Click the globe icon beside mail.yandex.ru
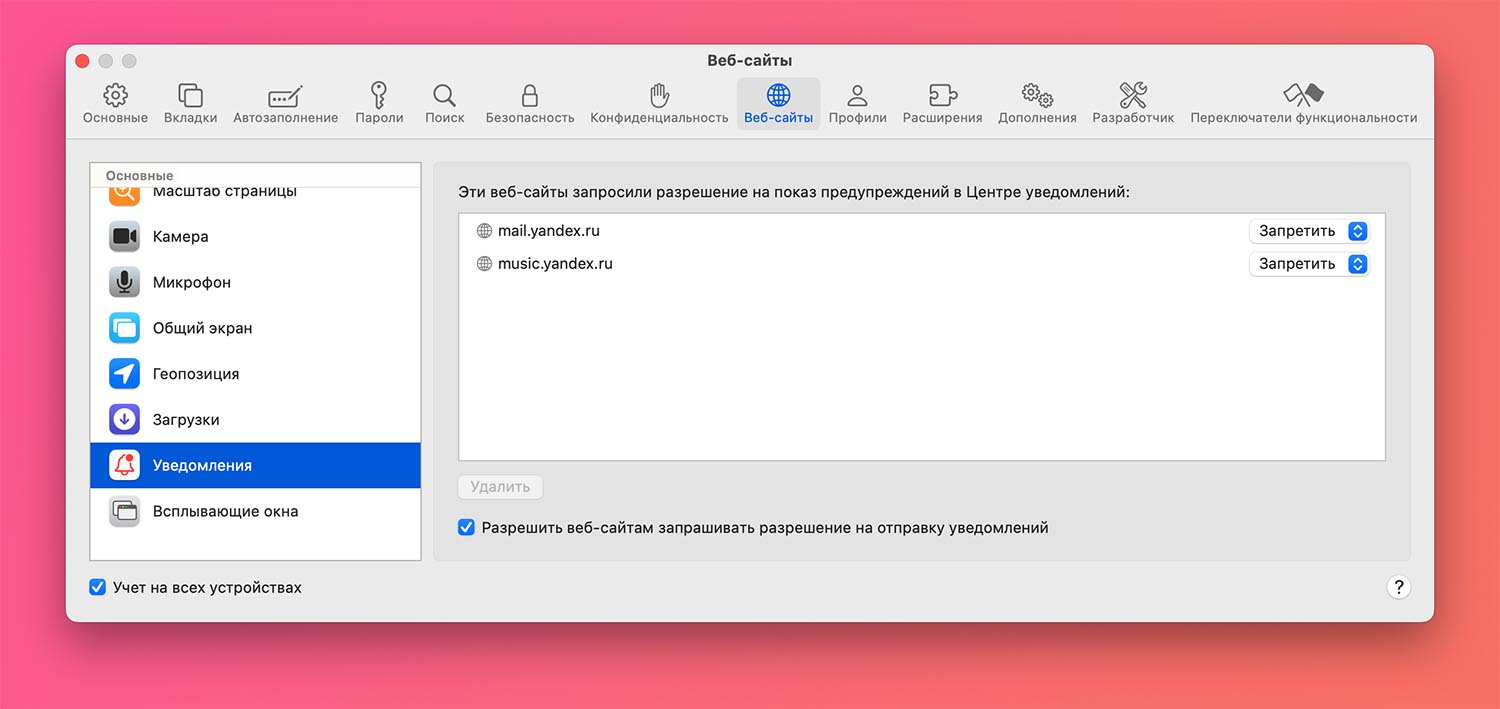Viewport: 1500px width, 709px height. pos(485,231)
